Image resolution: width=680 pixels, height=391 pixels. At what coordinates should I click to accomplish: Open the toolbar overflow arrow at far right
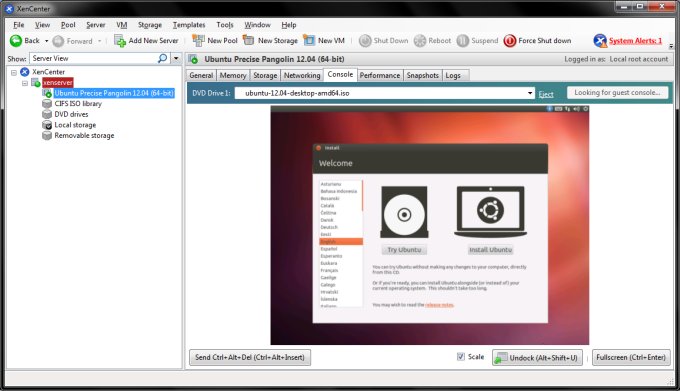[671, 46]
